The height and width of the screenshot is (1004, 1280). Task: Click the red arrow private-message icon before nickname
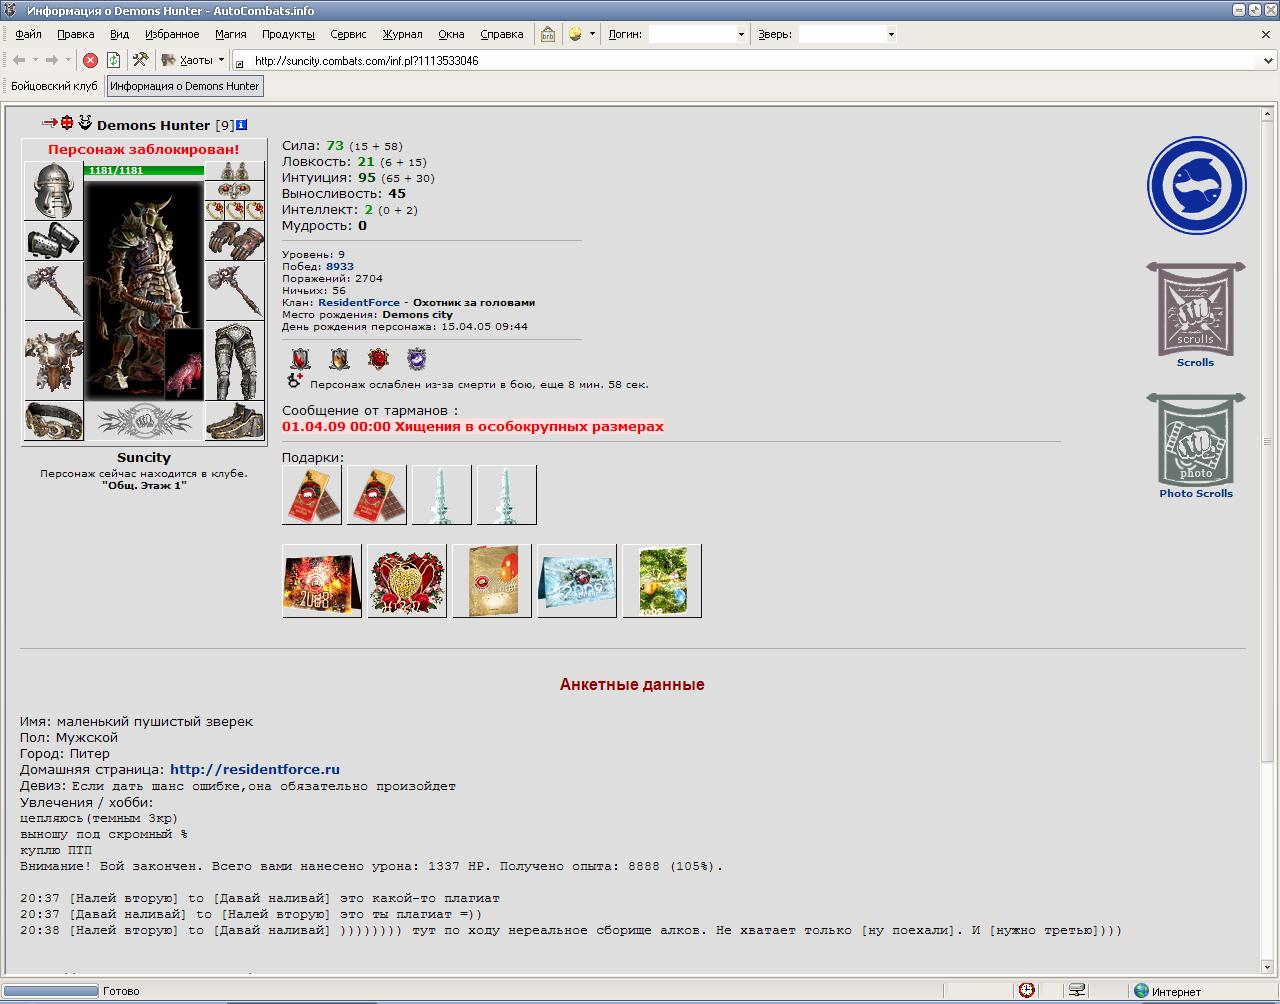pos(50,123)
